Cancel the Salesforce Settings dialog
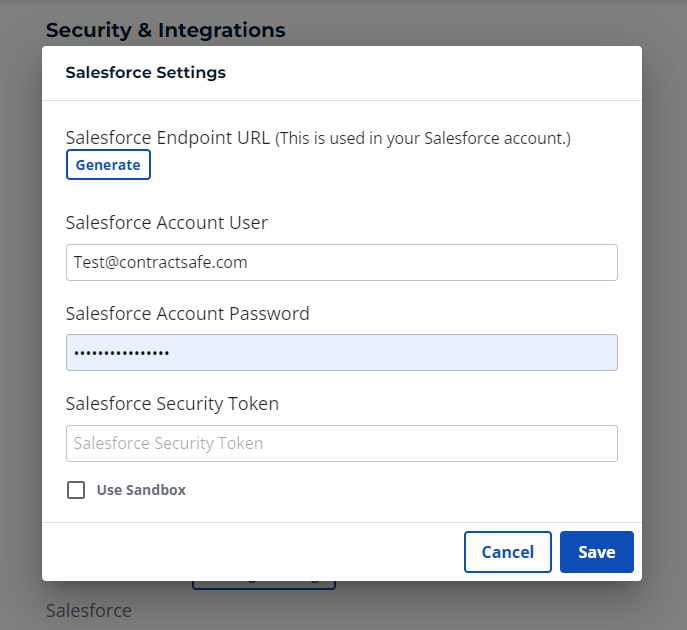This screenshot has height=630, width=687. [508, 552]
